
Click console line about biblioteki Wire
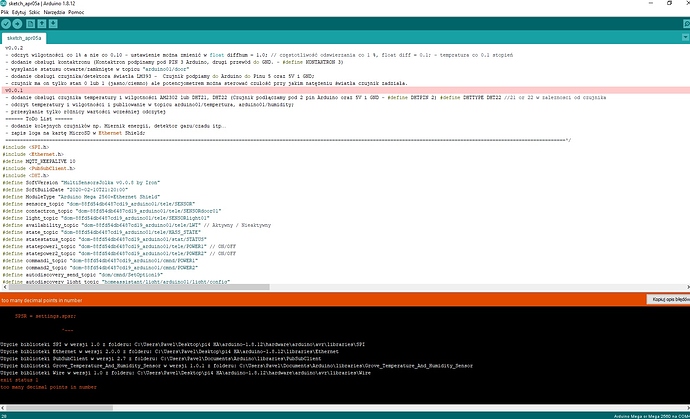pos(186,373)
